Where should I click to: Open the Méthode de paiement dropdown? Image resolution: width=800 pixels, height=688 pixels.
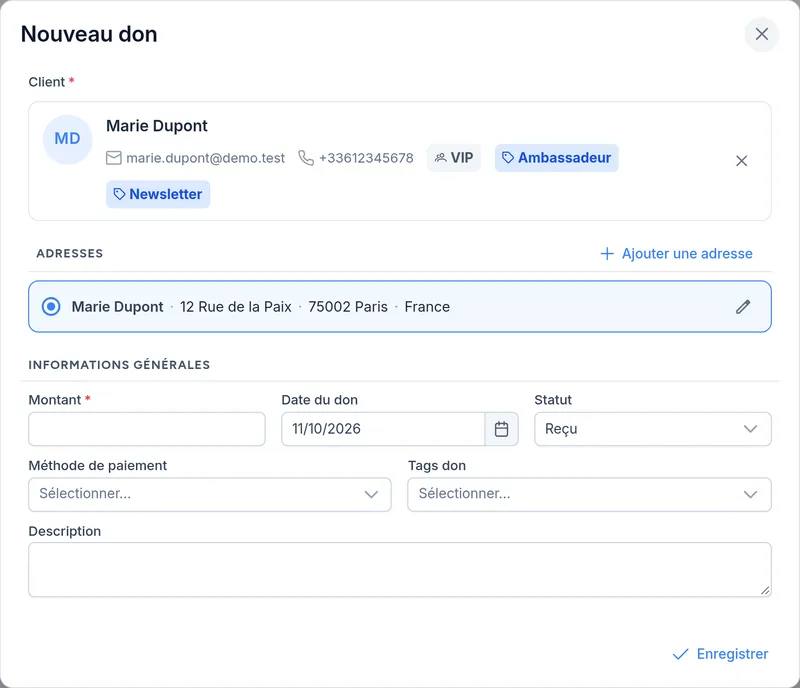coord(210,495)
